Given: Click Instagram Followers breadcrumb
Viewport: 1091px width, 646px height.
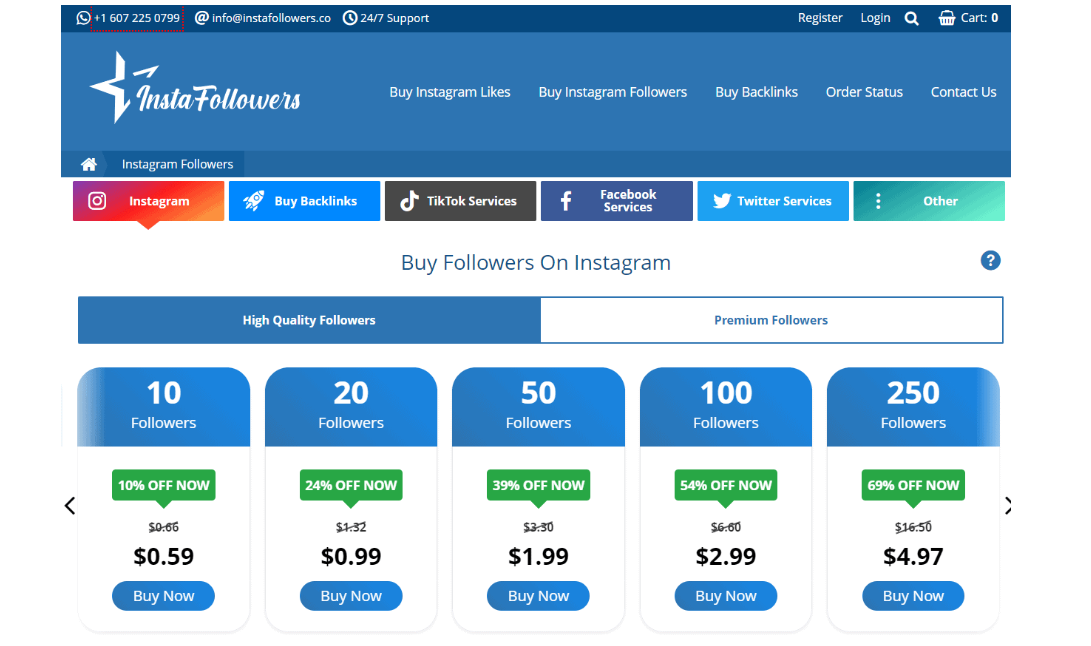Looking at the screenshot, I should click(177, 164).
